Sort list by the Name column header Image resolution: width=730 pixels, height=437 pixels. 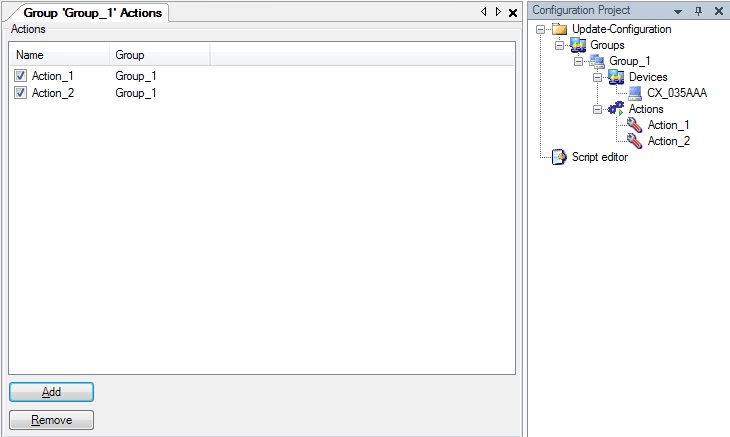click(x=60, y=55)
